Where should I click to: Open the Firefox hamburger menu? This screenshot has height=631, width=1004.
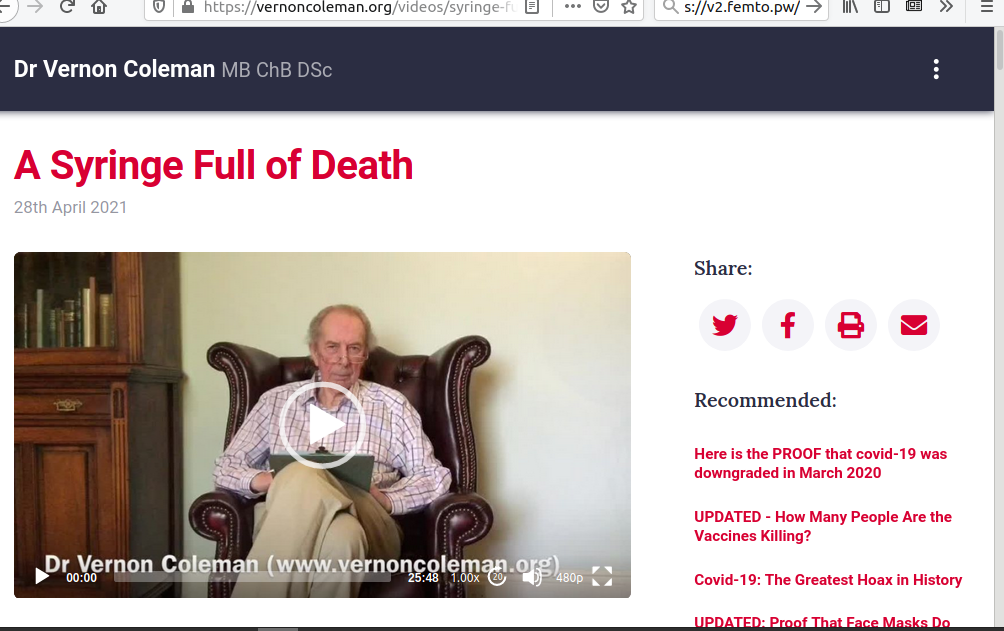coord(987,7)
